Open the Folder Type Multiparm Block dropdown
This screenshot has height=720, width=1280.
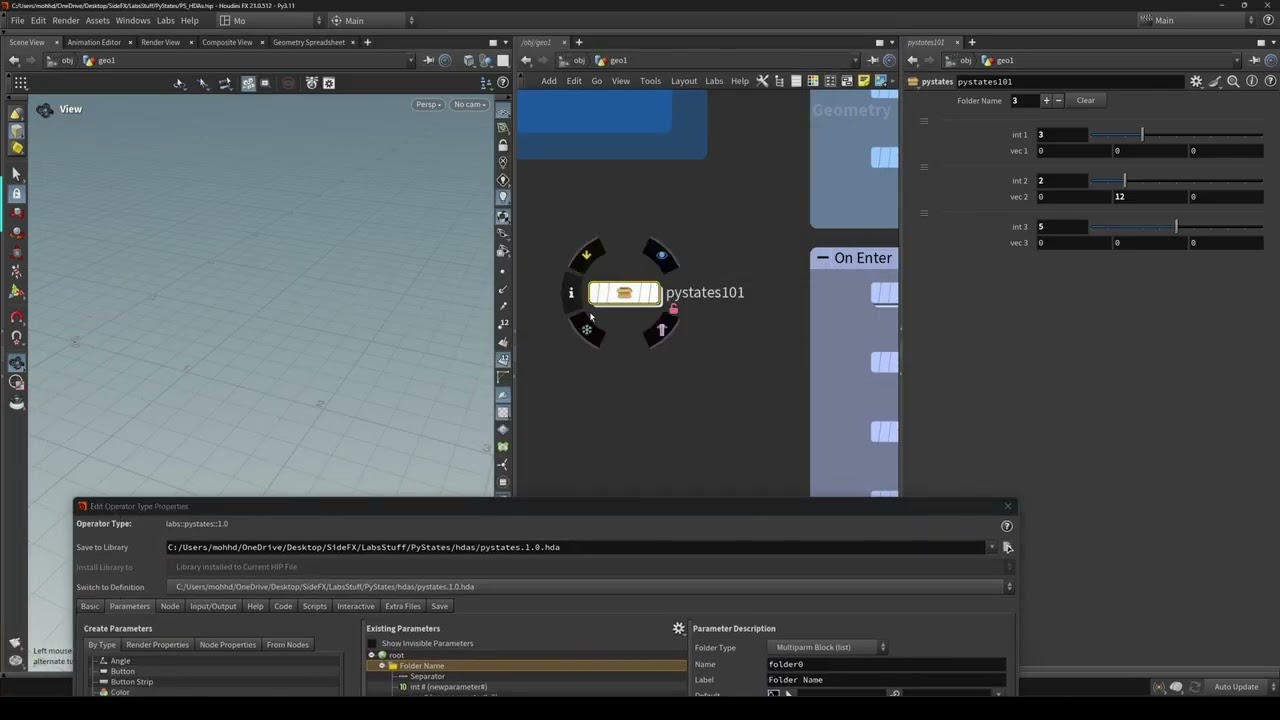(827, 647)
